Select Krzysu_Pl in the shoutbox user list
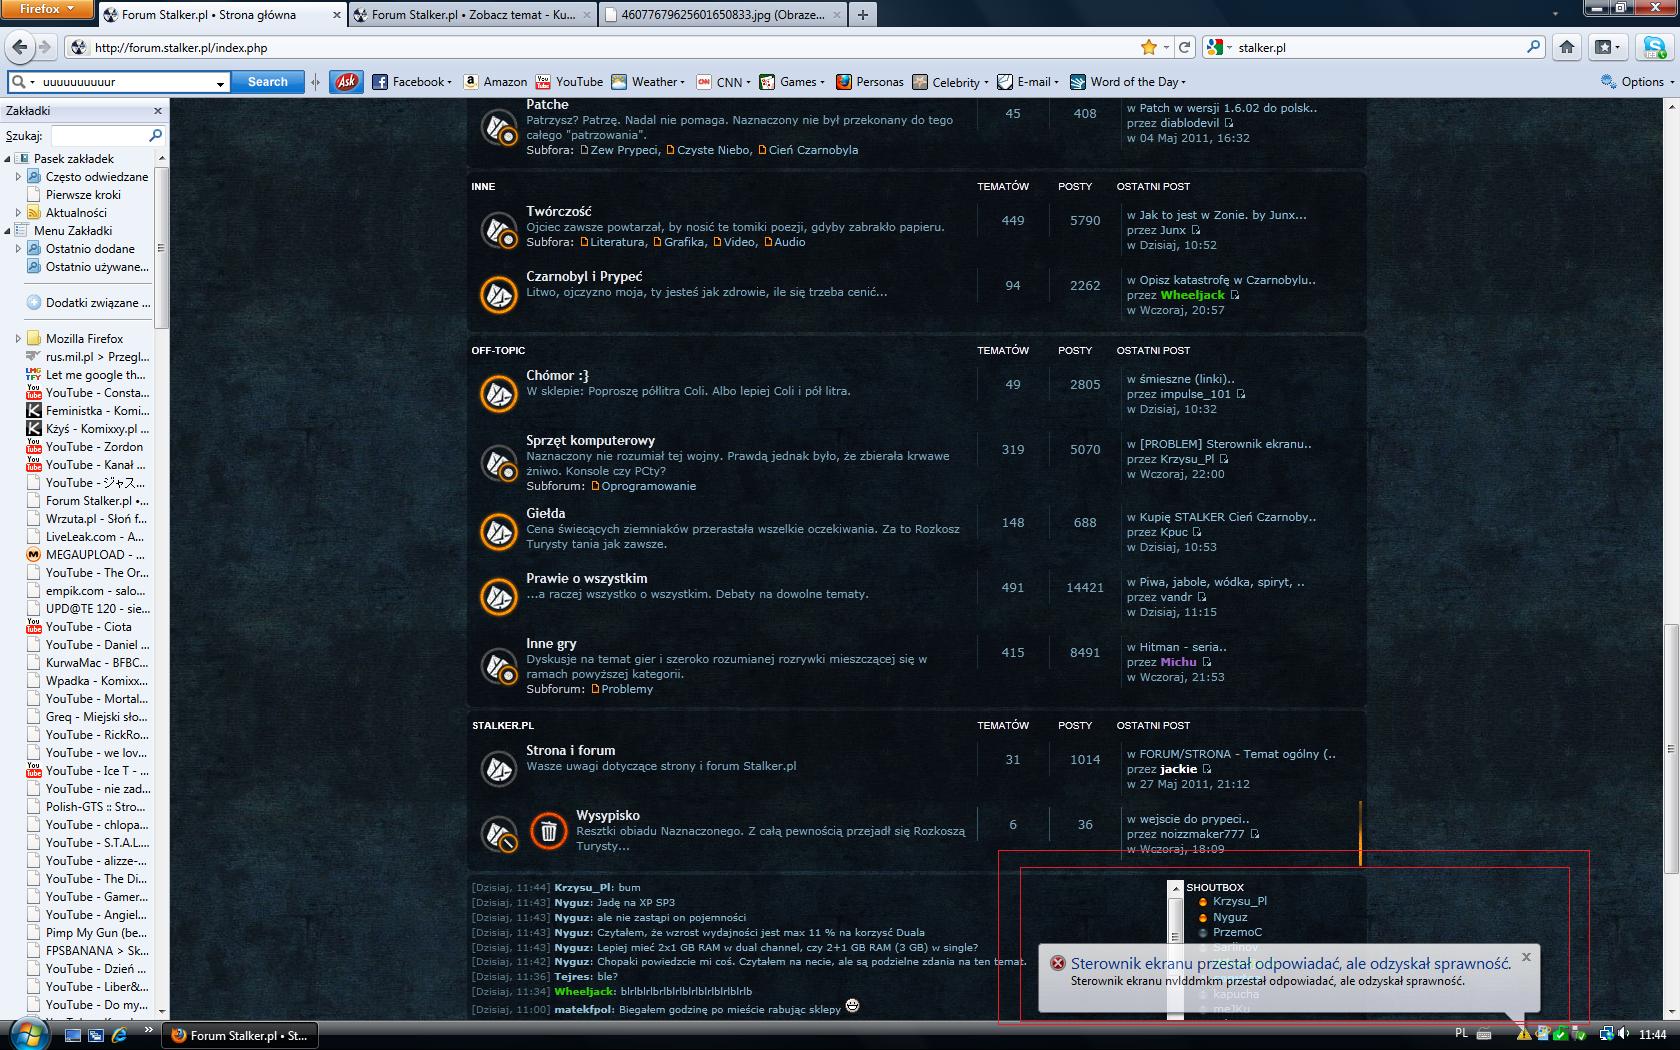Image resolution: width=1680 pixels, height=1050 pixels. (x=1240, y=901)
